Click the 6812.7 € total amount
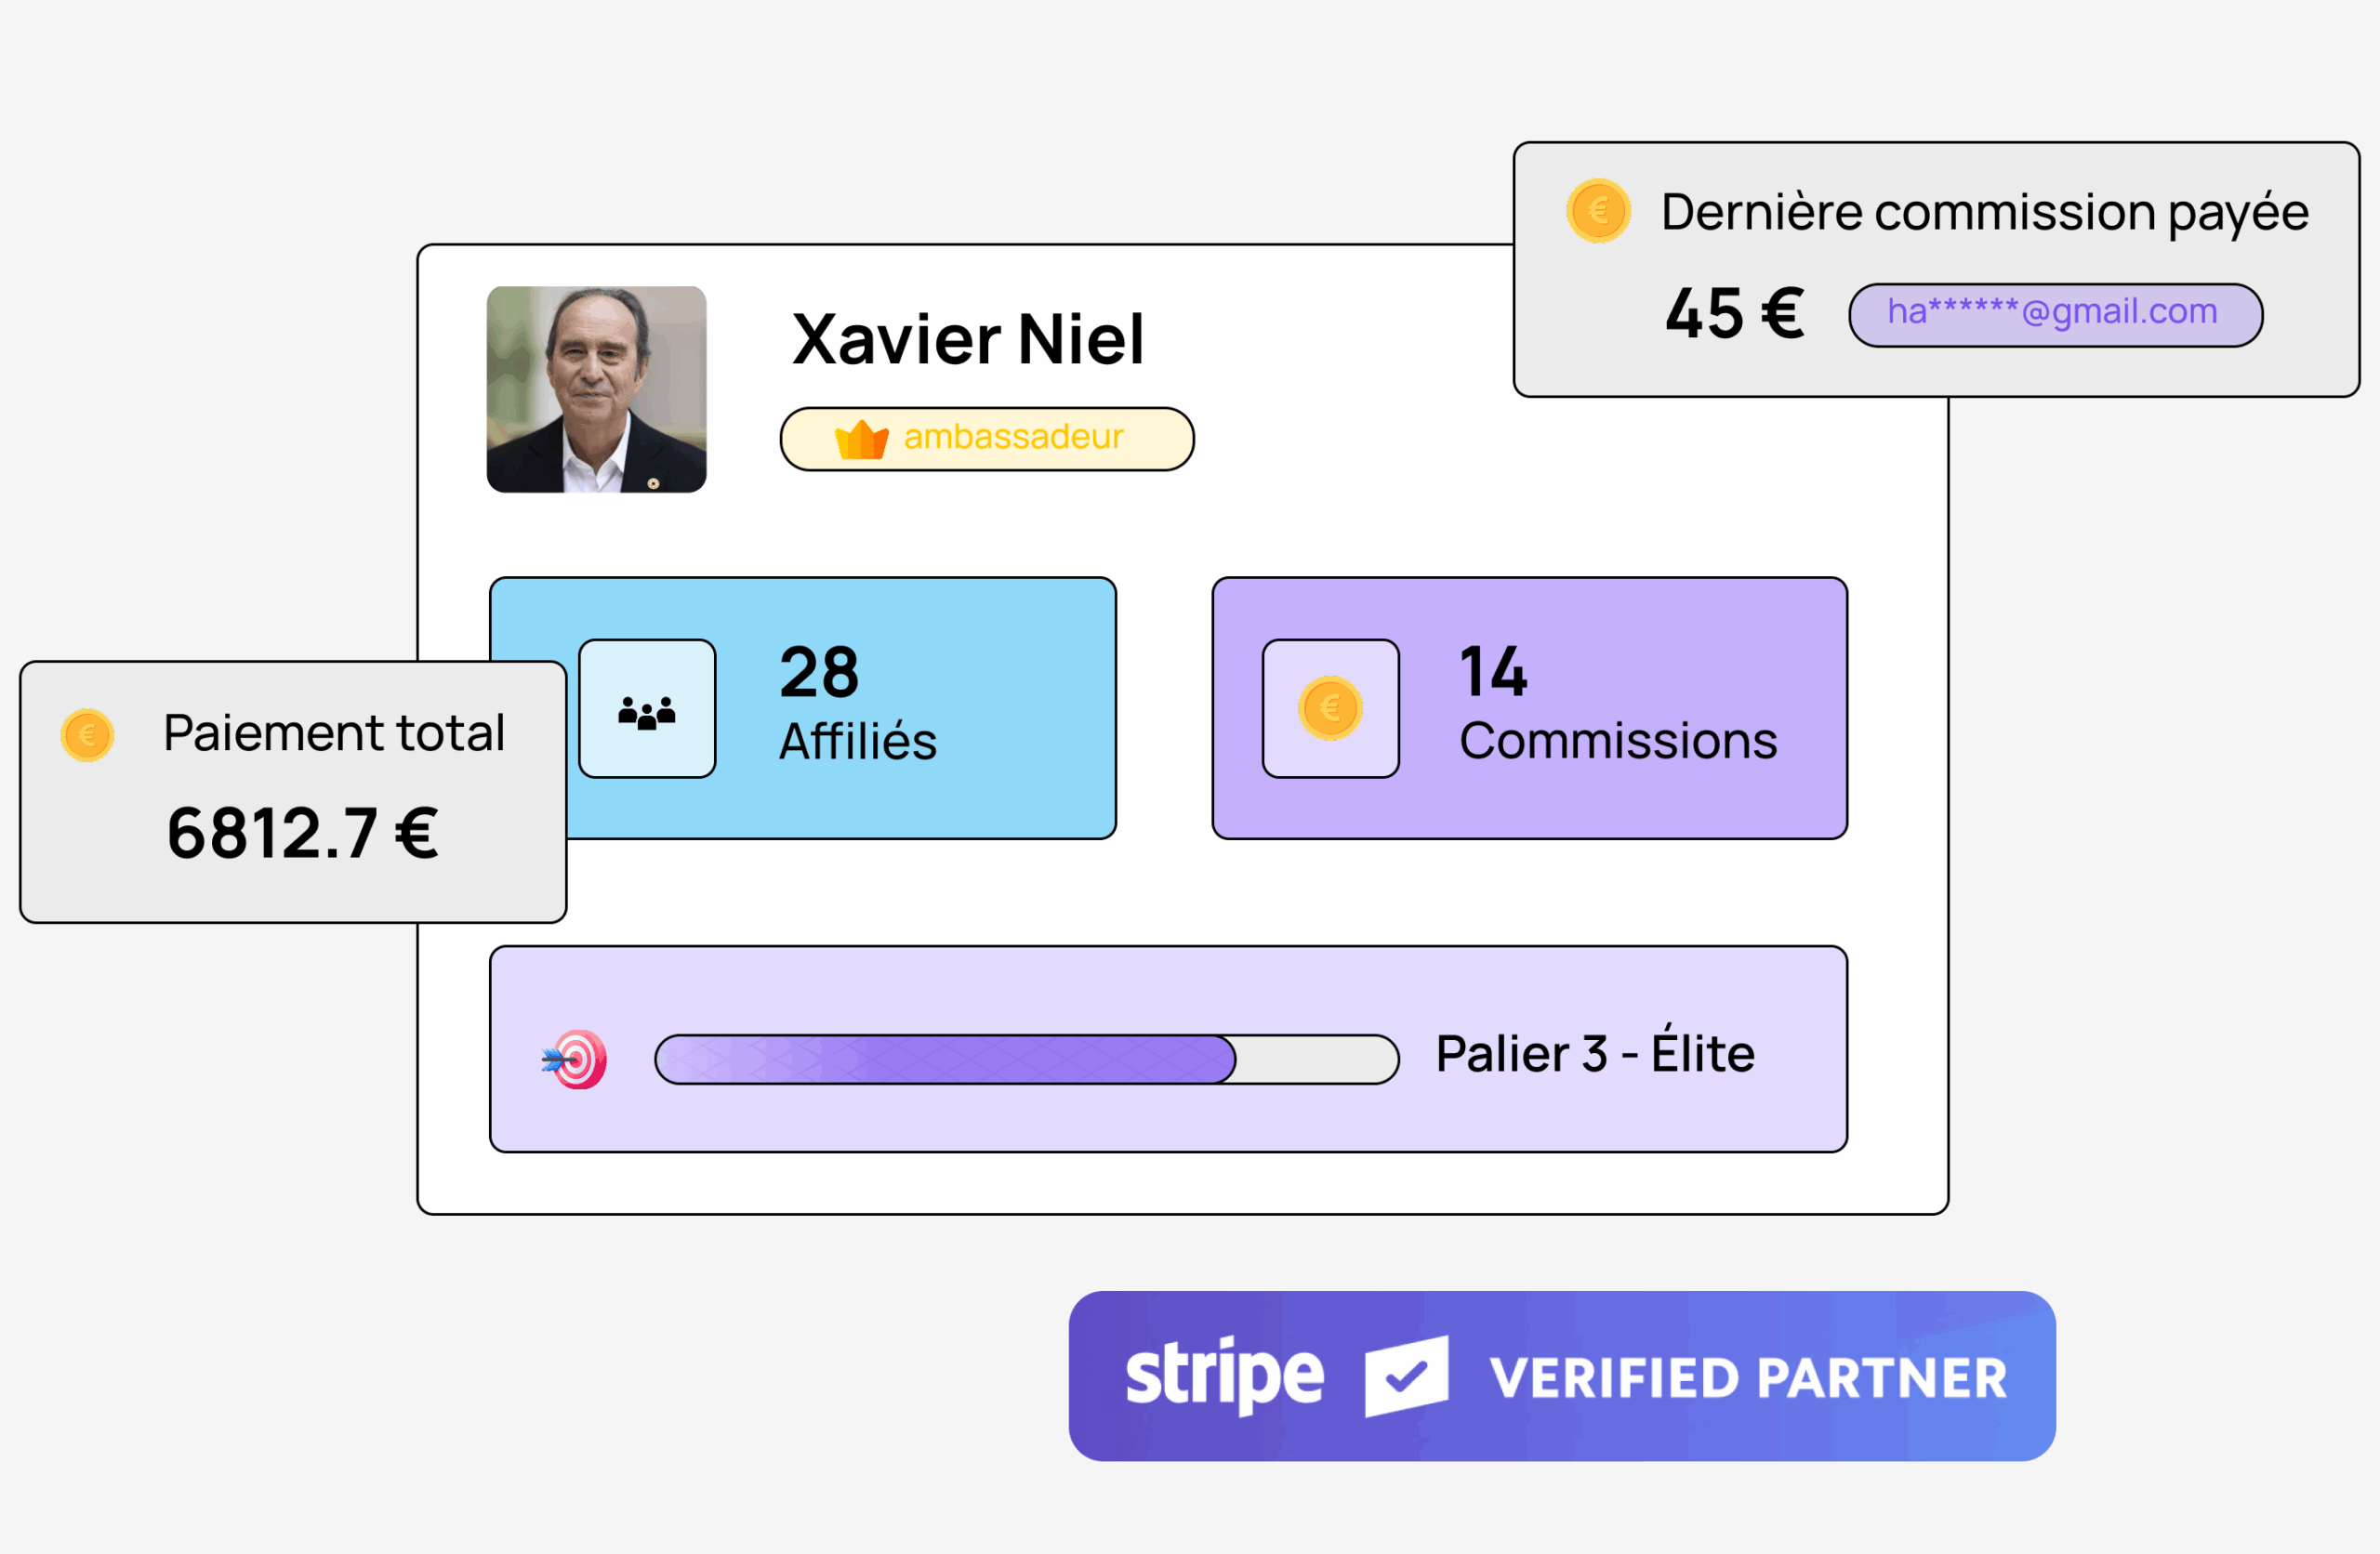This screenshot has width=2380, height=1554. 302,833
